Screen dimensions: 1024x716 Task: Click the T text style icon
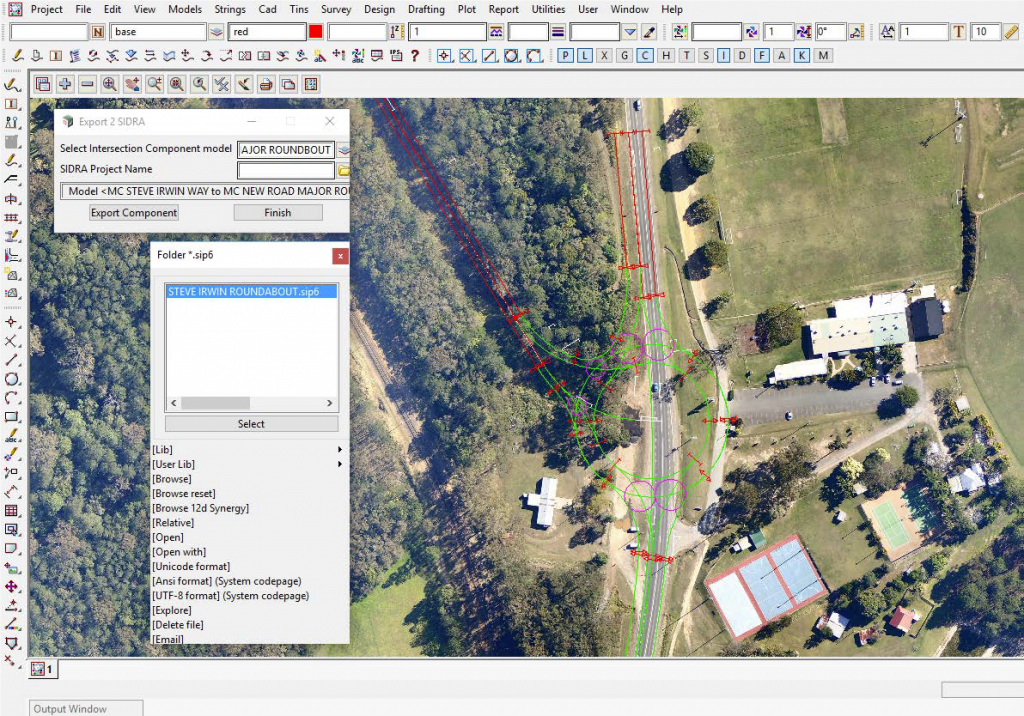tap(959, 32)
